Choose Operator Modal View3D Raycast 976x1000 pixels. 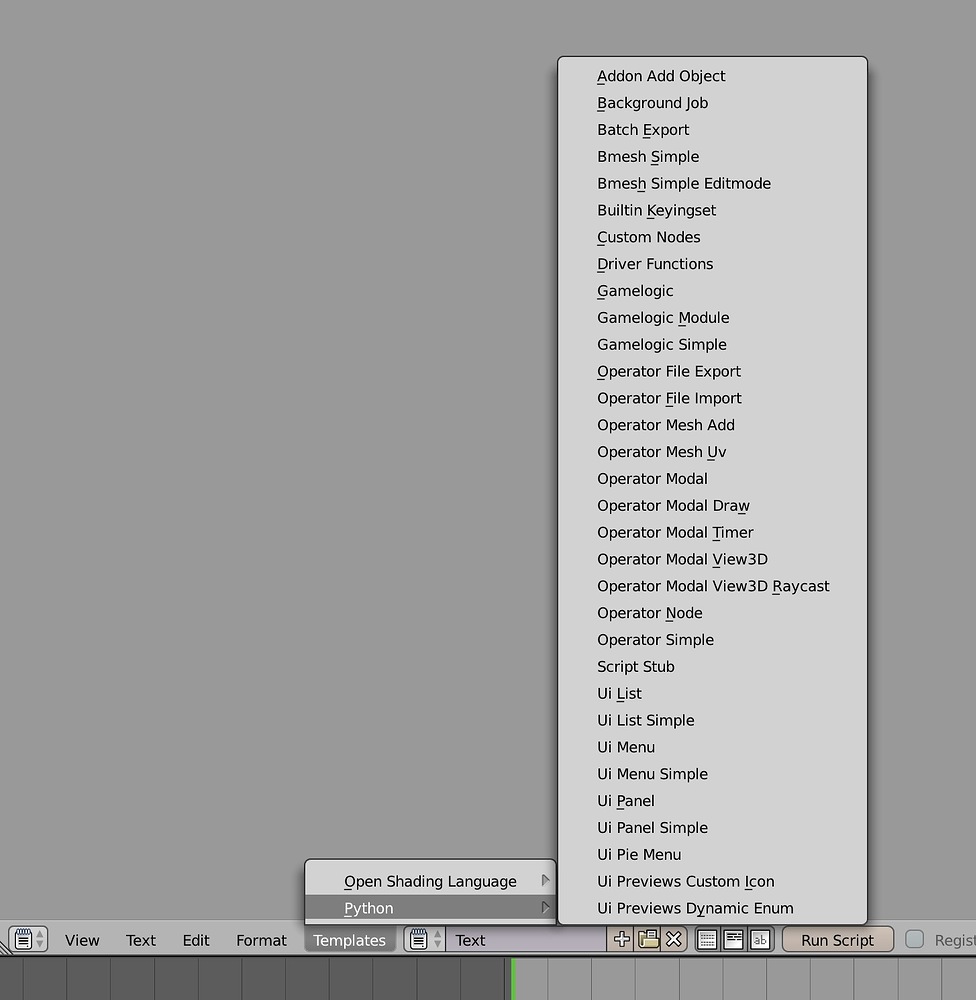(713, 585)
